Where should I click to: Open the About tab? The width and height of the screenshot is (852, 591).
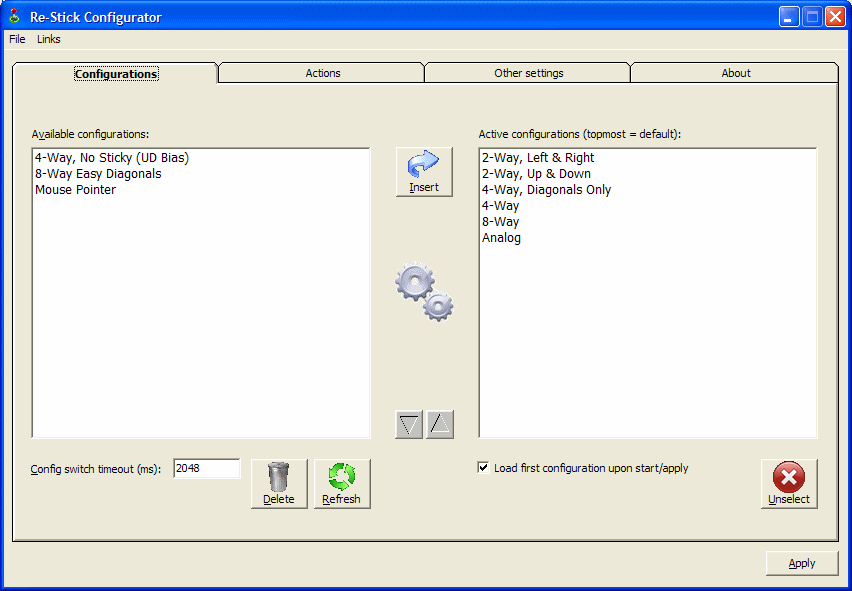[735, 73]
